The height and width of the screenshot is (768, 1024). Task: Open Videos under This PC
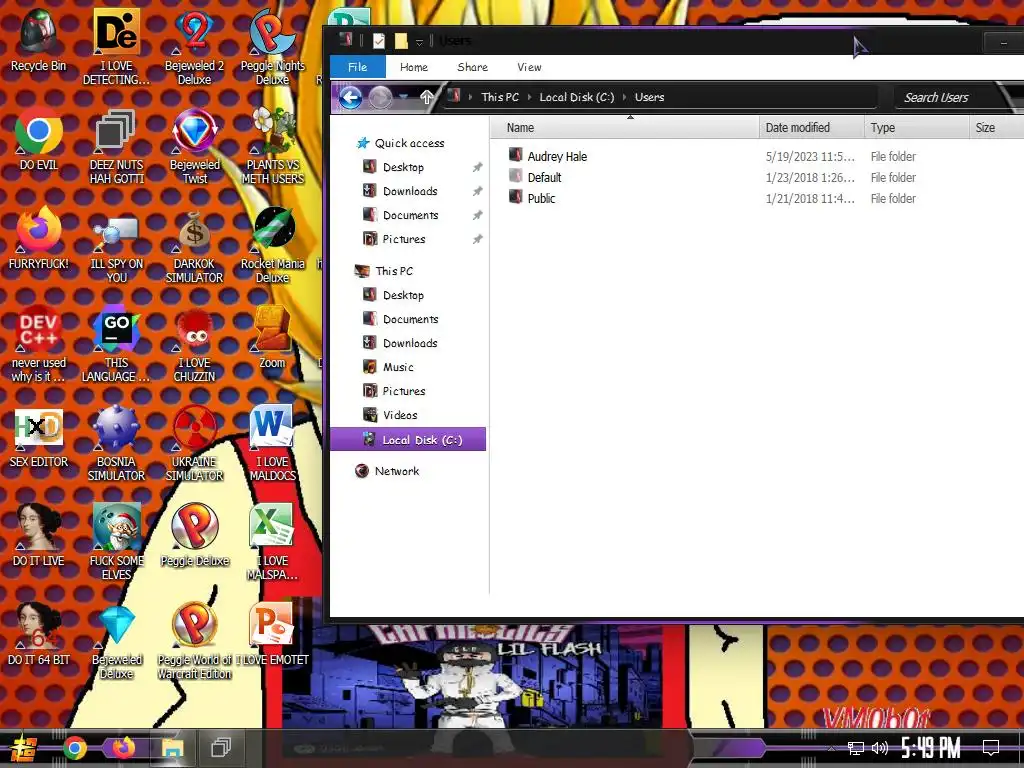(x=400, y=415)
